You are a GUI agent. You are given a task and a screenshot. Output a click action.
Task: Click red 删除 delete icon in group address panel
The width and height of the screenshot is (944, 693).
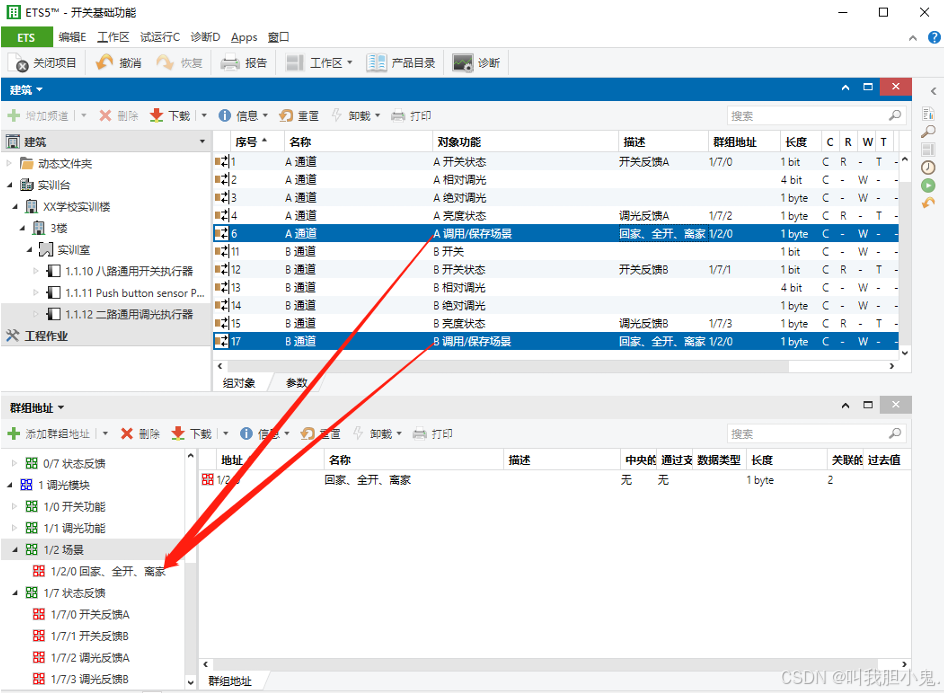[127, 434]
